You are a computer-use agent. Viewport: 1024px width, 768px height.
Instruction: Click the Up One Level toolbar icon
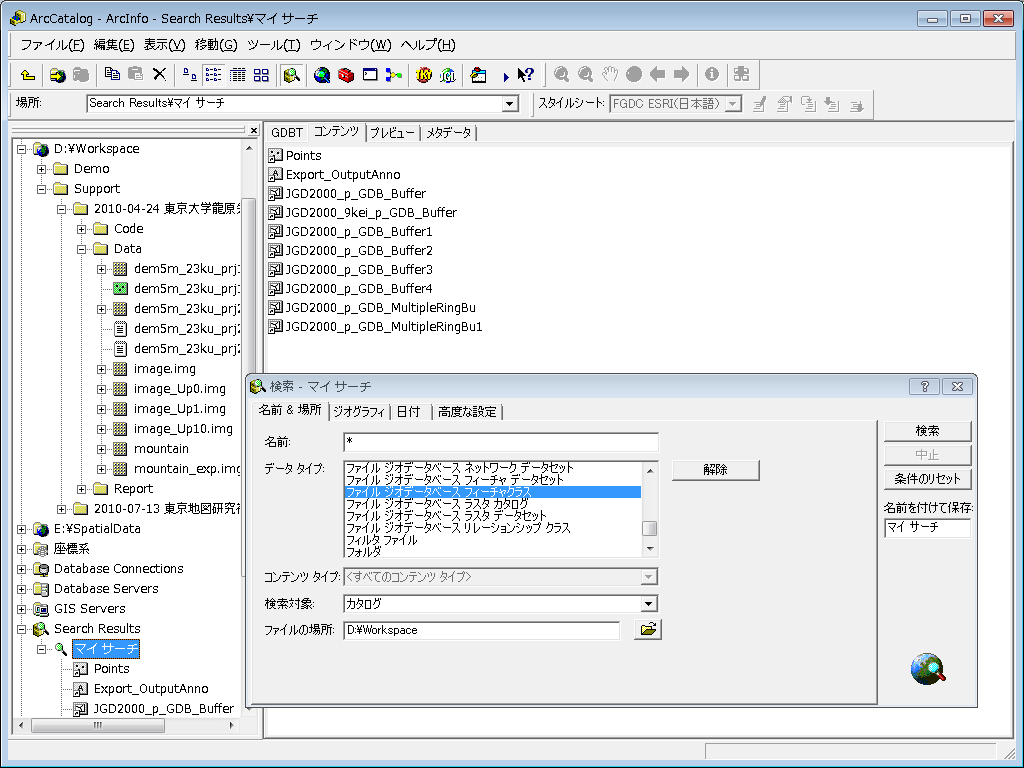(27, 75)
